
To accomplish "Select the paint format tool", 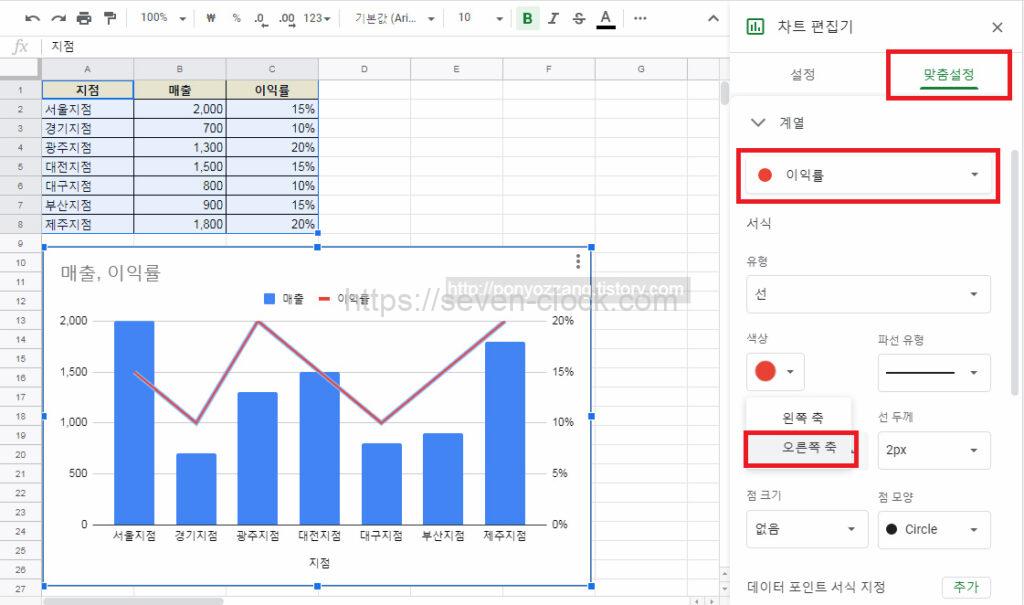I will click(110, 18).
